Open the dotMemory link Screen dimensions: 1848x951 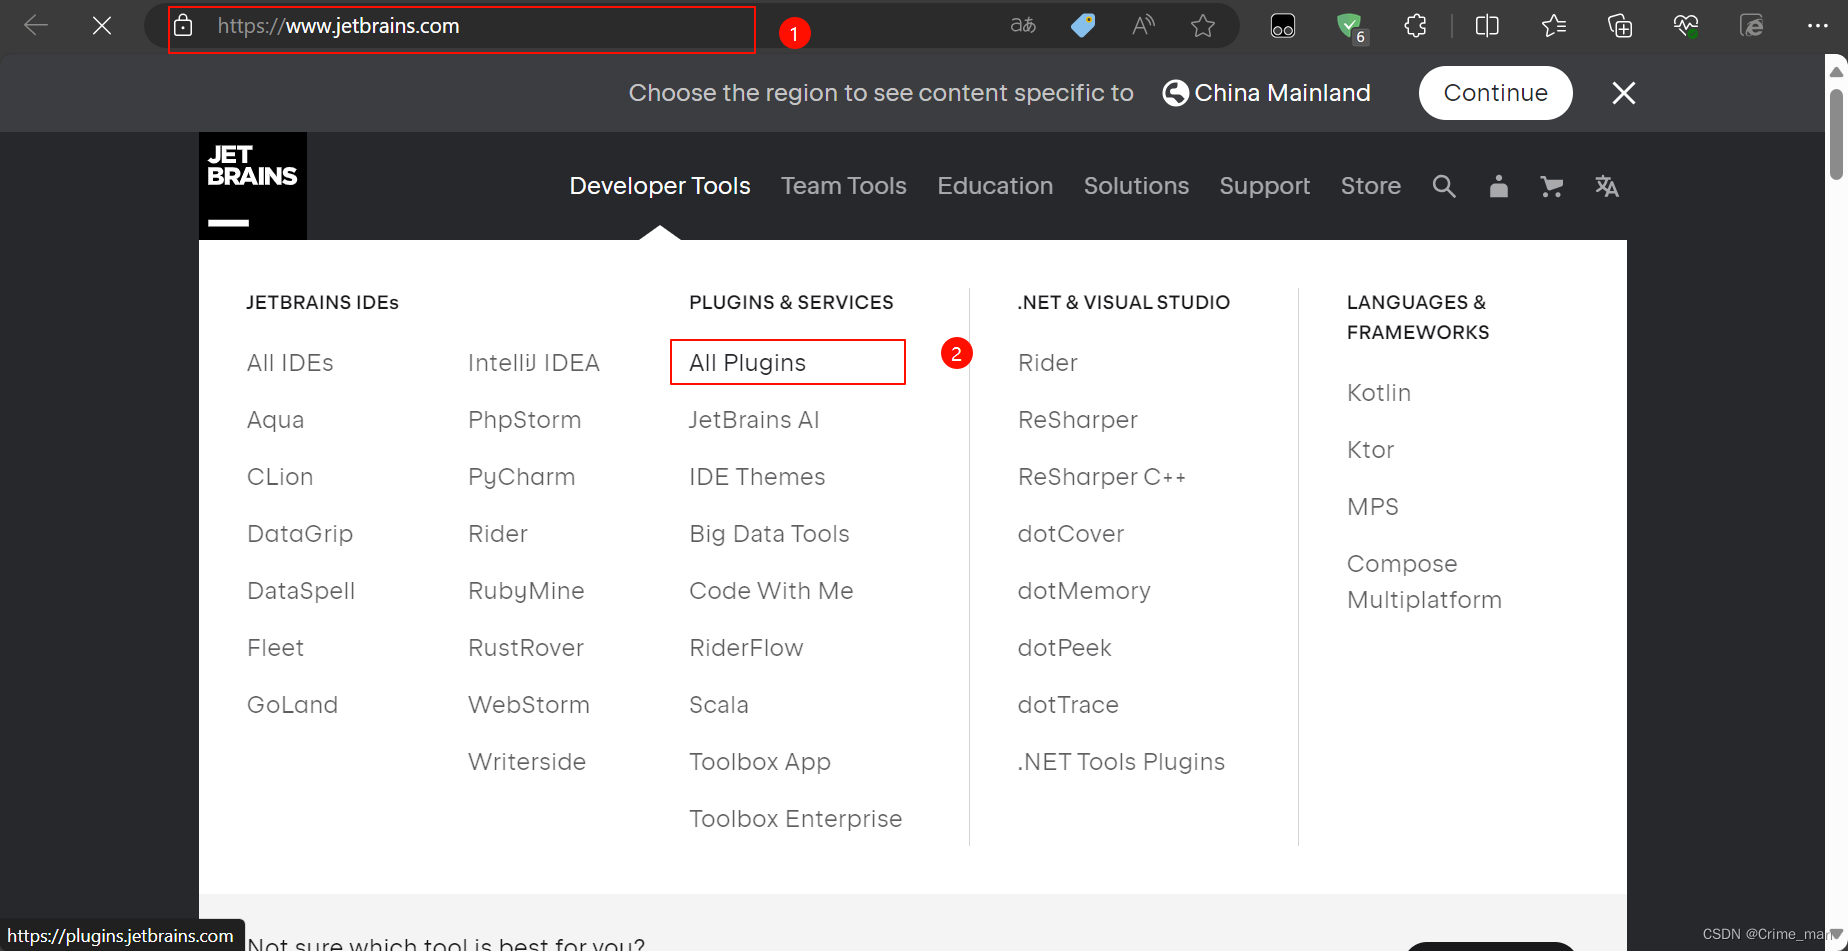tap(1084, 591)
